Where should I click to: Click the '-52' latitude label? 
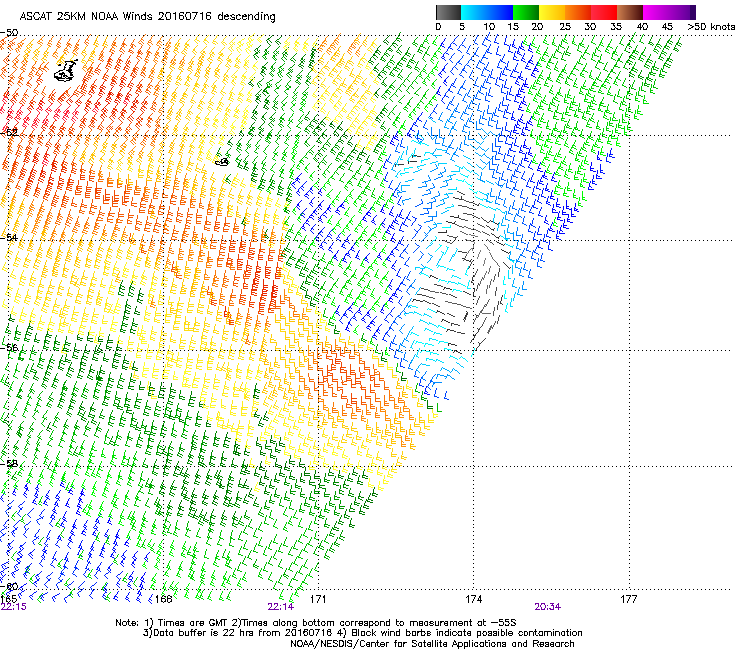point(9,133)
